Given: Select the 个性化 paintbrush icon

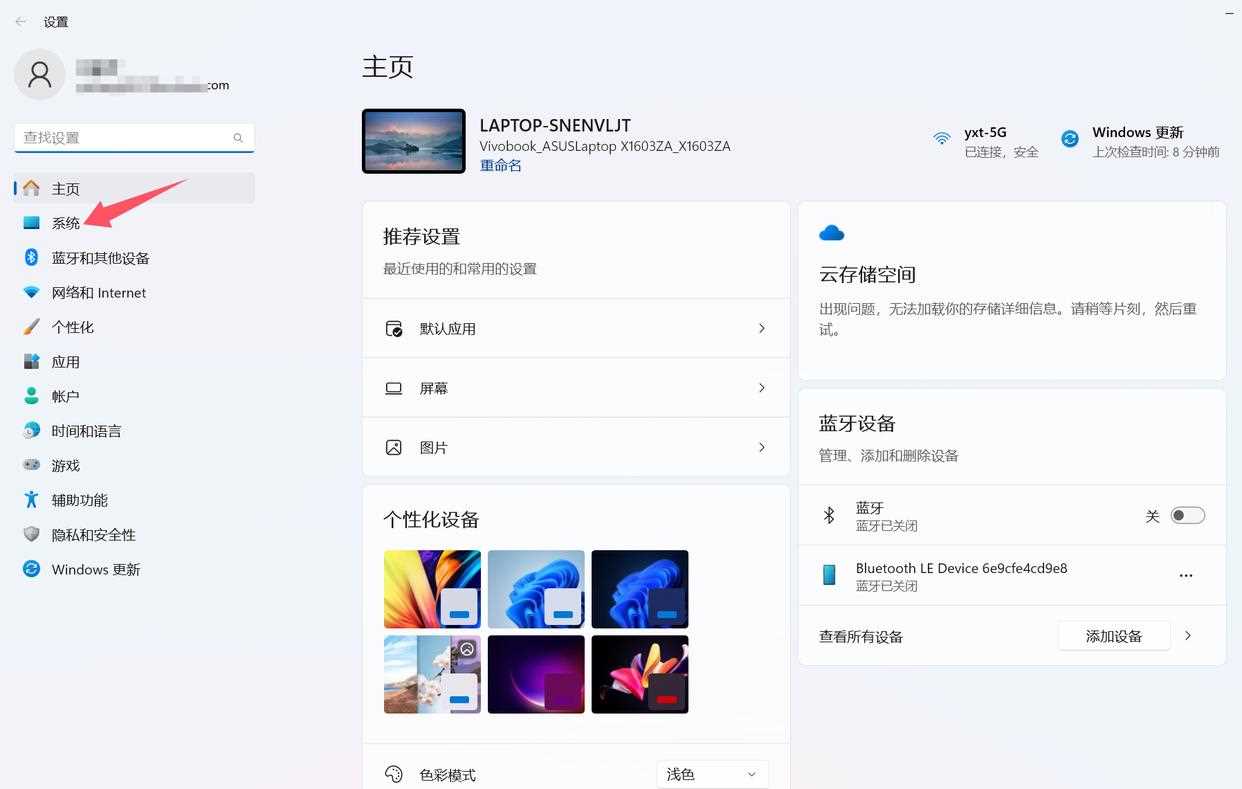Looking at the screenshot, I should click(30, 327).
